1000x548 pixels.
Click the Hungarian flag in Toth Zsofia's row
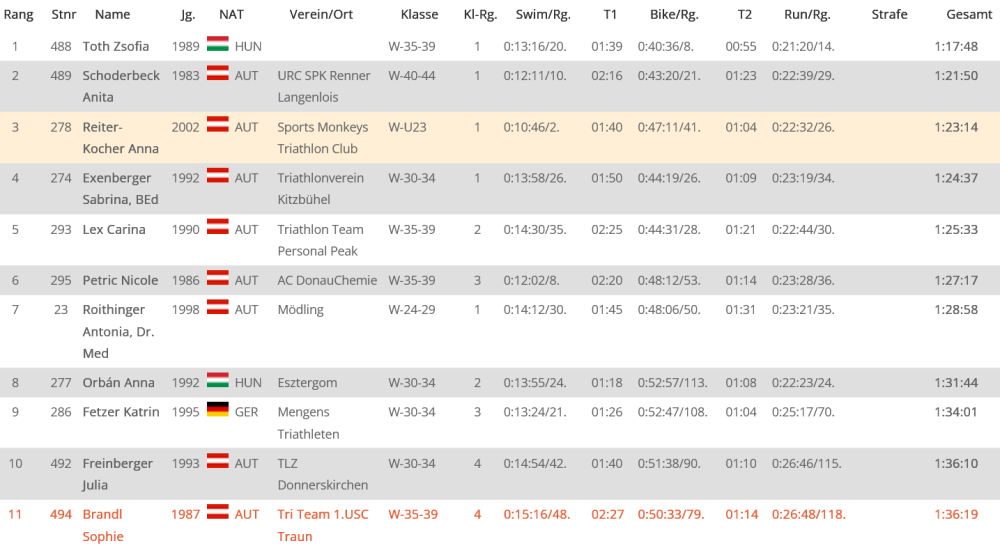coord(217,45)
